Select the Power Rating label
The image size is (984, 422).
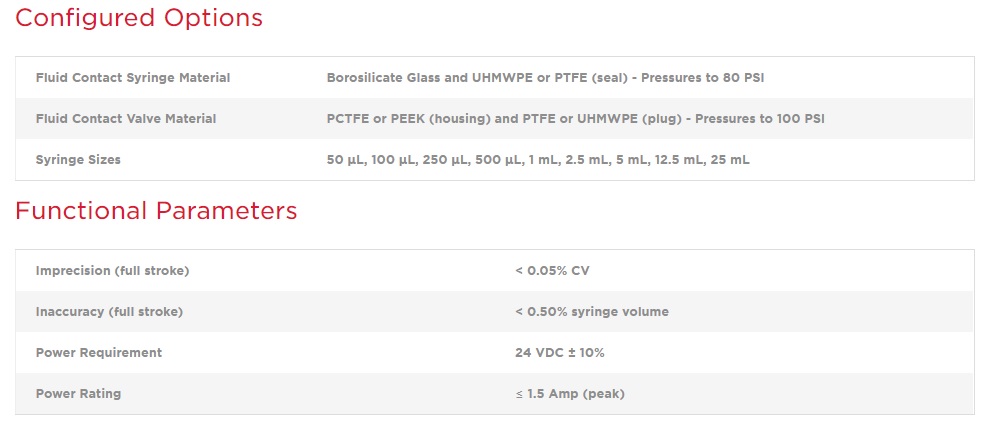pos(78,393)
